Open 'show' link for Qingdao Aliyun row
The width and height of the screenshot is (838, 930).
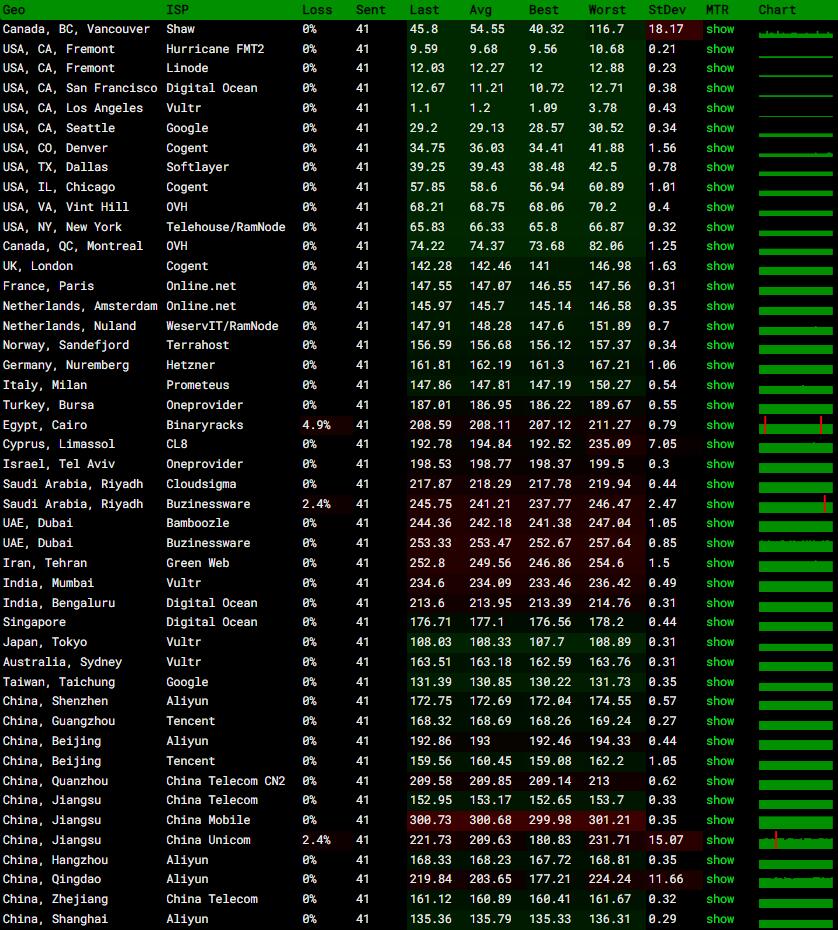pyautogui.click(x=720, y=880)
